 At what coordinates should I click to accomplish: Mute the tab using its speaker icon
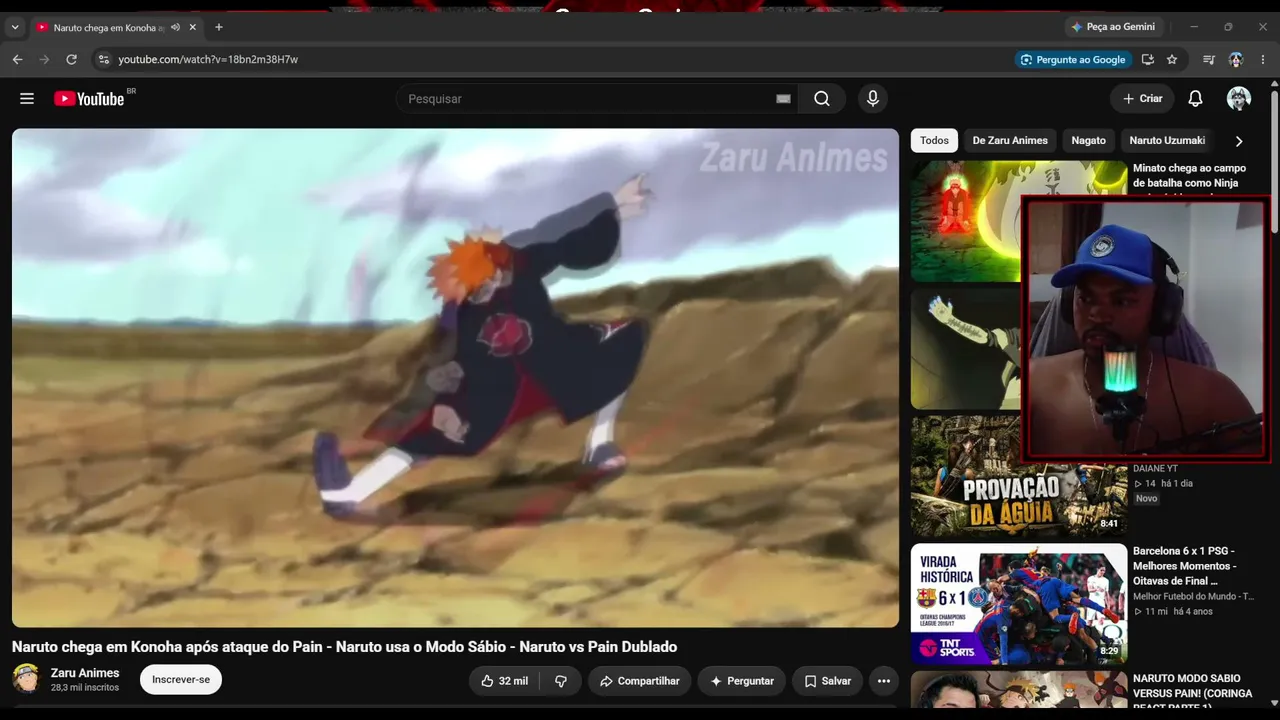pyautogui.click(x=176, y=27)
